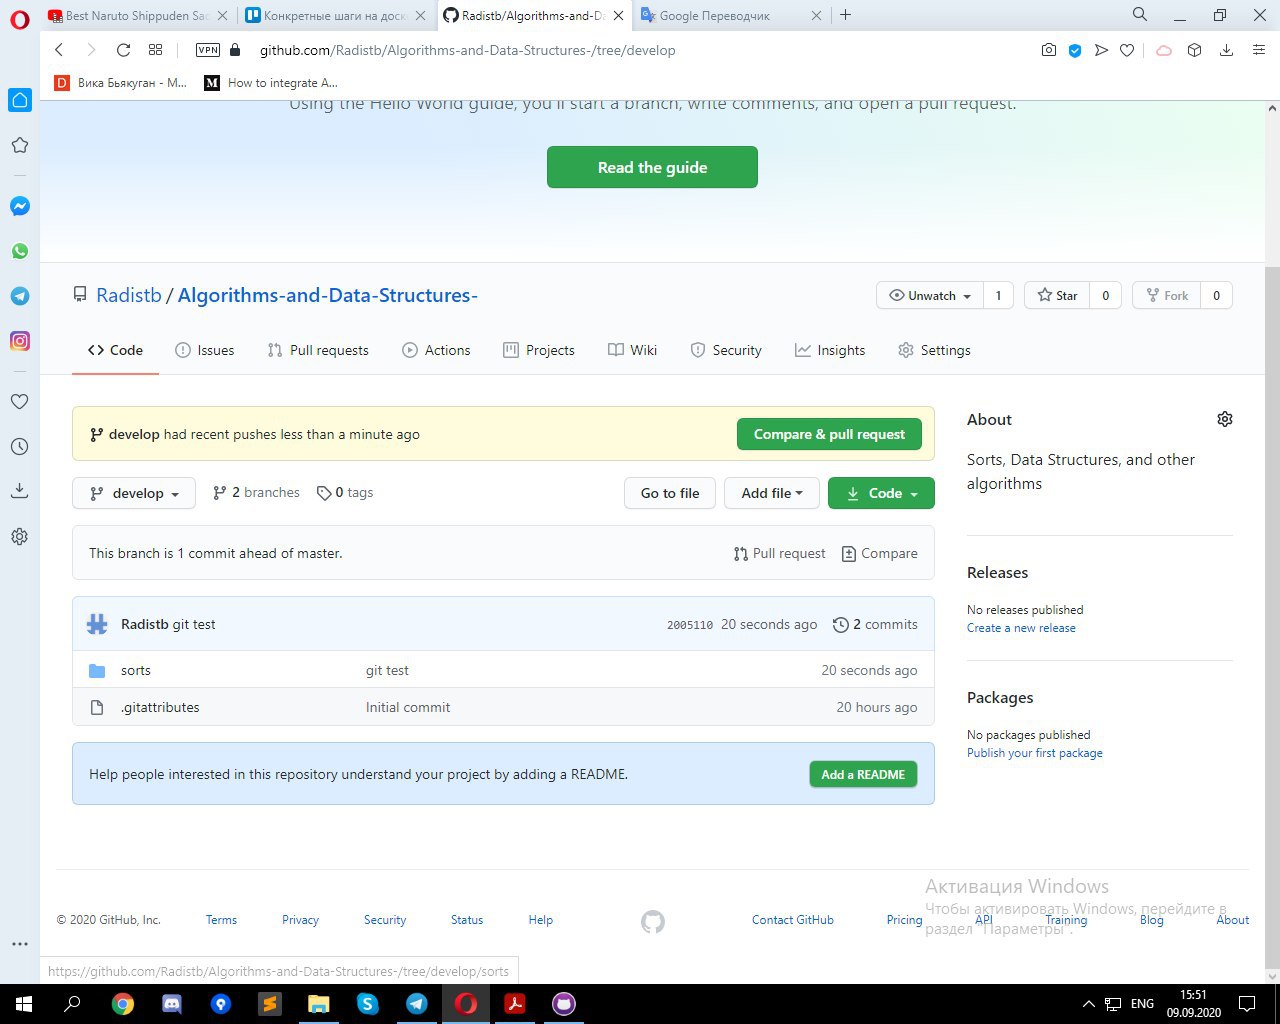Switch to Pull requests tab
The width and height of the screenshot is (1280, 1024).
pyautogui.click(x=318, y=350)
